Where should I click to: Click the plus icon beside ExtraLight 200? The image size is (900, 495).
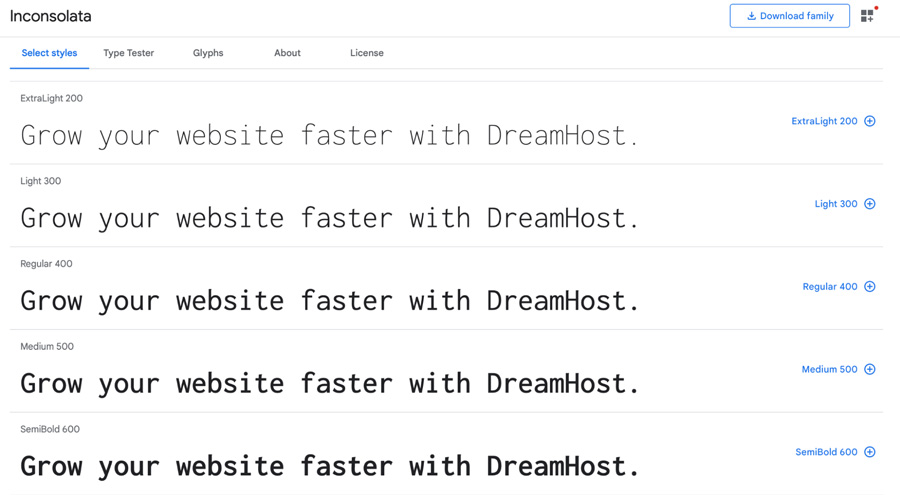870,121
